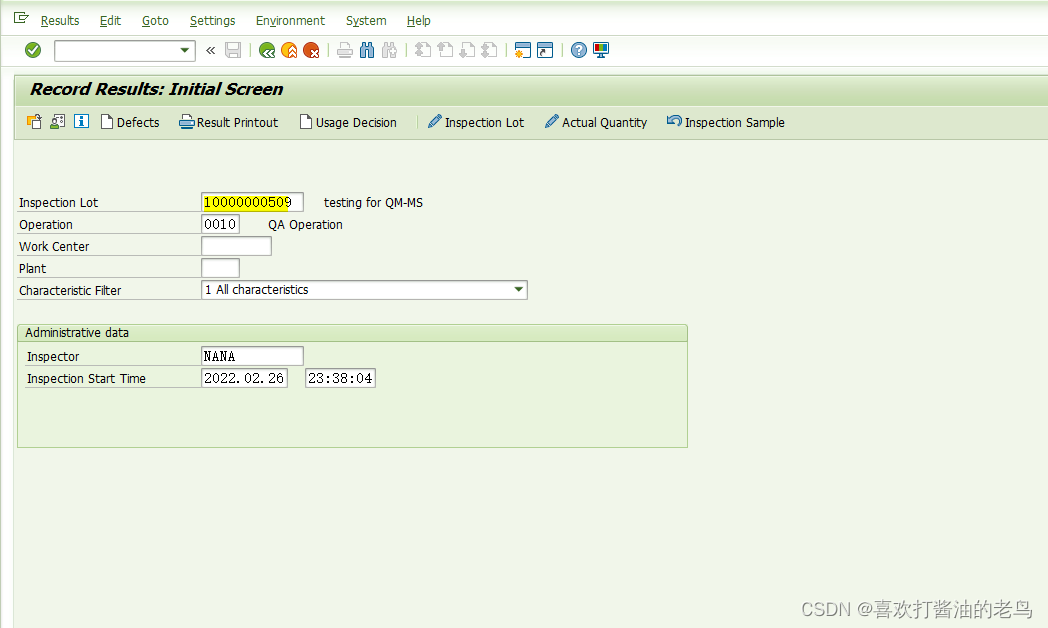Click the inspection start time field 23:38:04
Screen dimensions: 1048x628
coord(340,378)
